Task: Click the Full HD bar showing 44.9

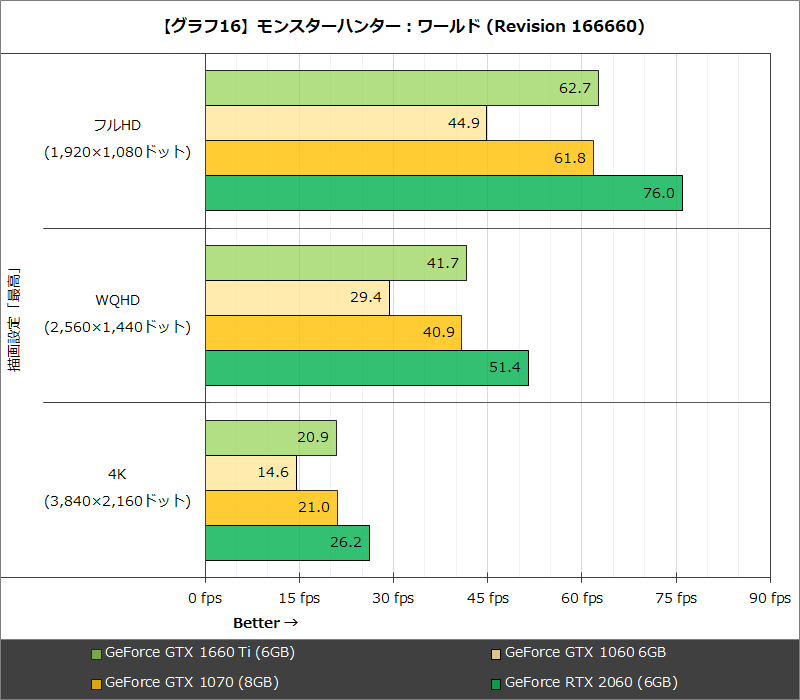Action: point(346,123)
